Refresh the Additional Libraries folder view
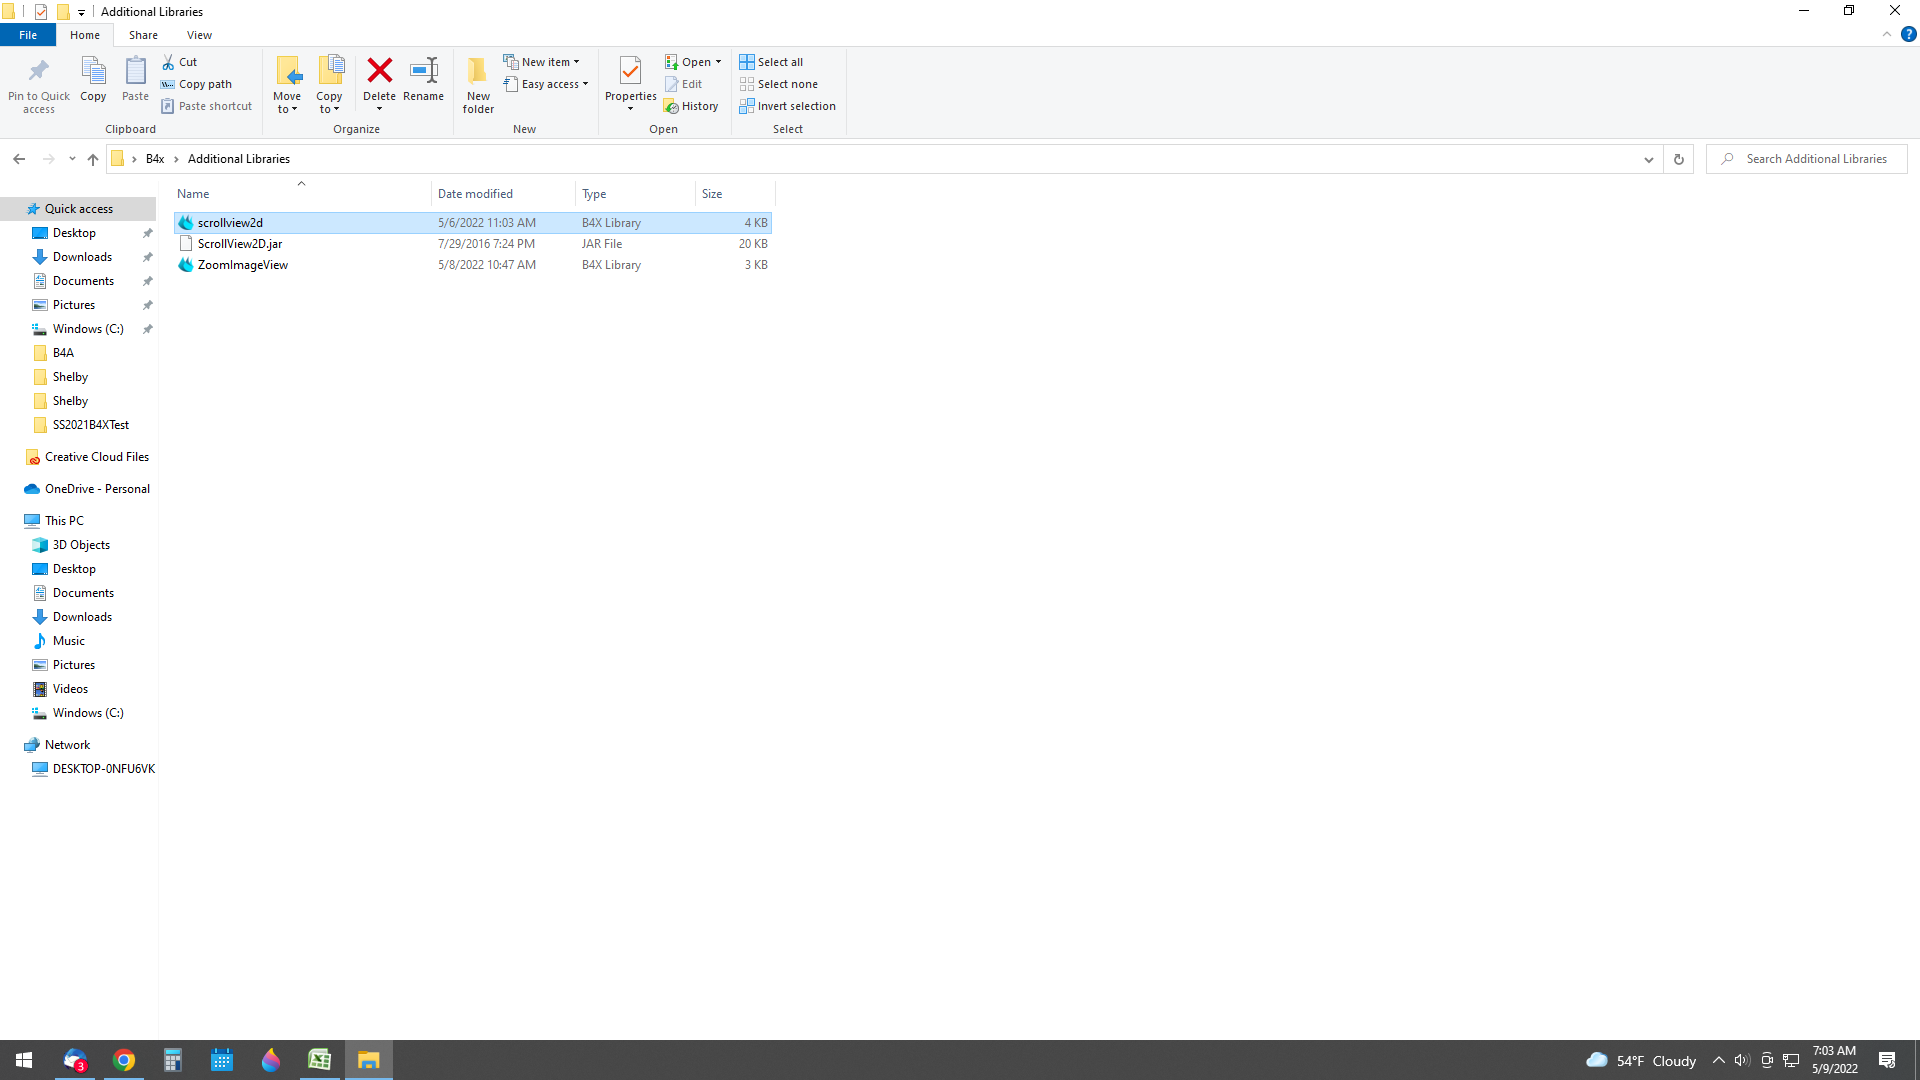The width and height of the screenshot is (1920, 1080). pos(1679,159)
